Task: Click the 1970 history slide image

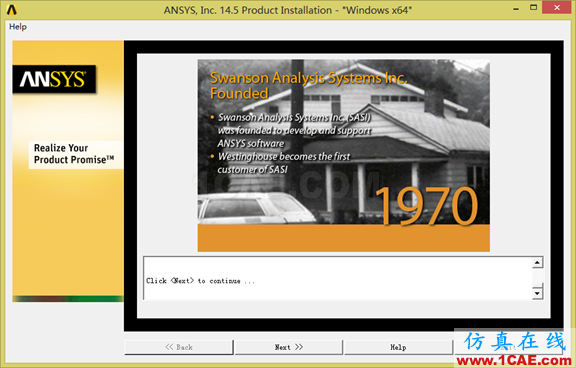Action: [x=343, y=155]
